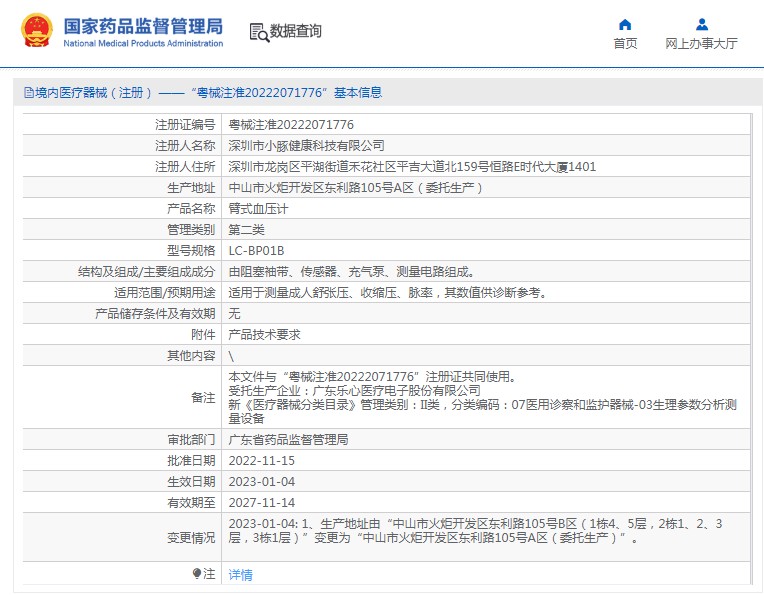Viewport: 764px width, 595px height.
Task: Select model LC-BP01B
Action: pos(256,250)
